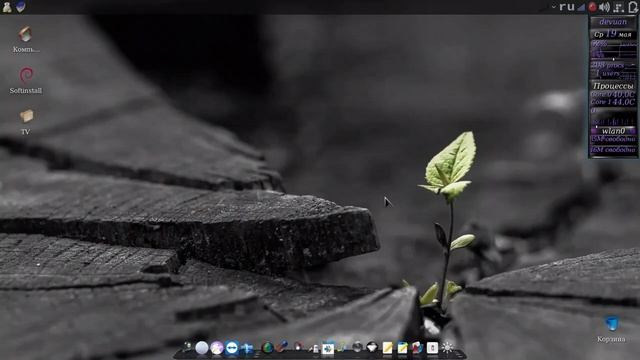Click the pink round dock icon

tap(217, 348)
